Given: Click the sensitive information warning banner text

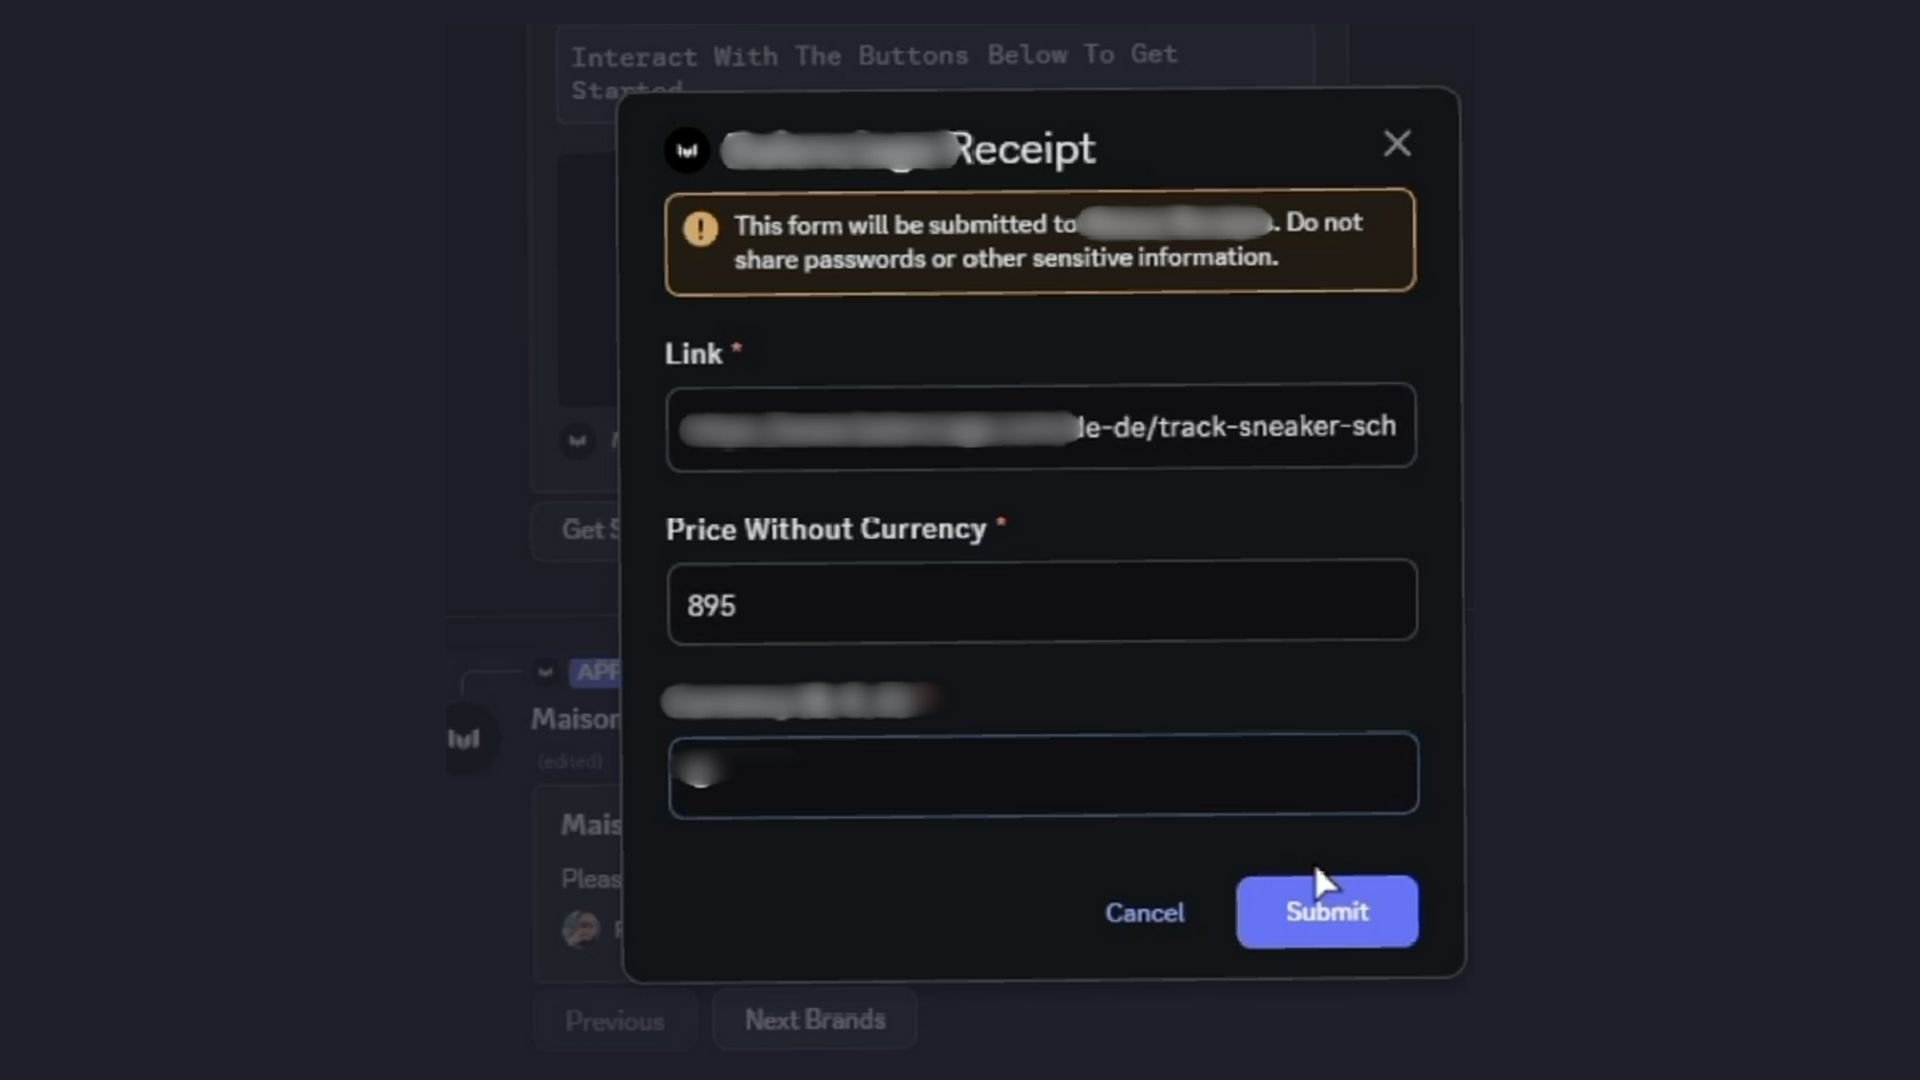Looking at the screenshot, I should [1005, 258].
